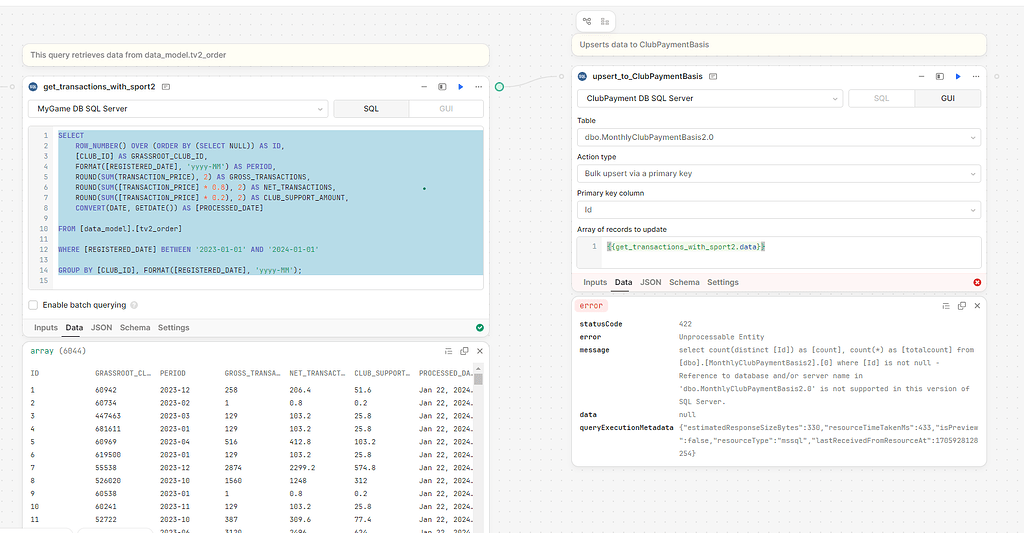Open MyGame DB SQL Server resource dropdown

pos(177,108)
